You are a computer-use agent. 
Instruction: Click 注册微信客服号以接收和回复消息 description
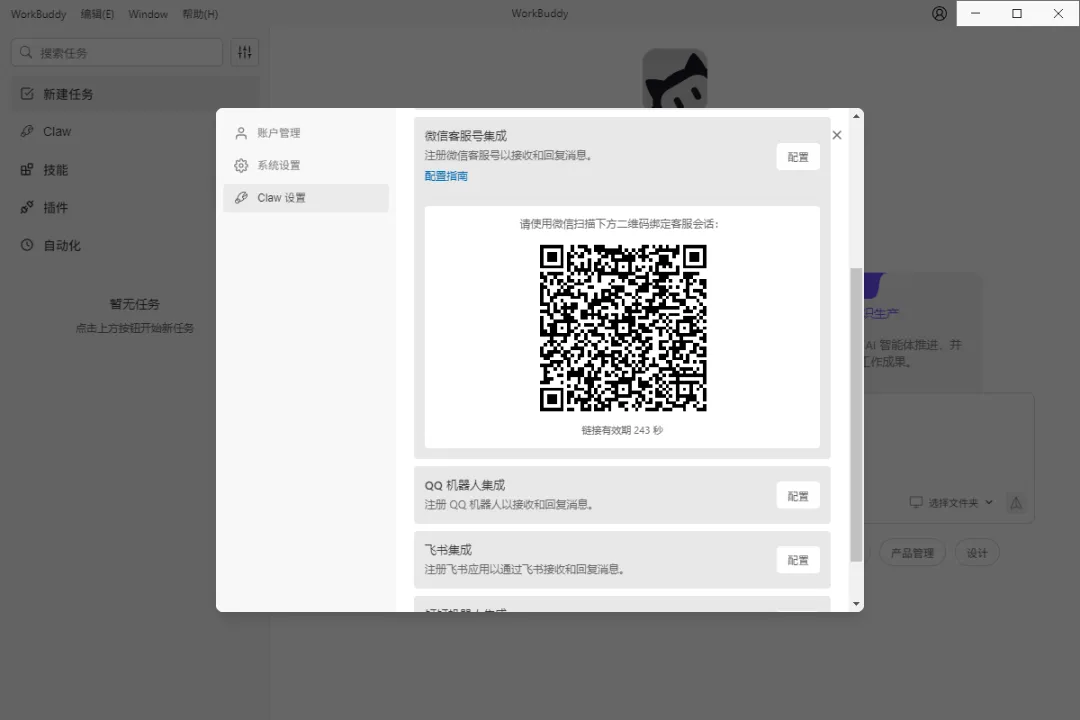click(508, 156)
